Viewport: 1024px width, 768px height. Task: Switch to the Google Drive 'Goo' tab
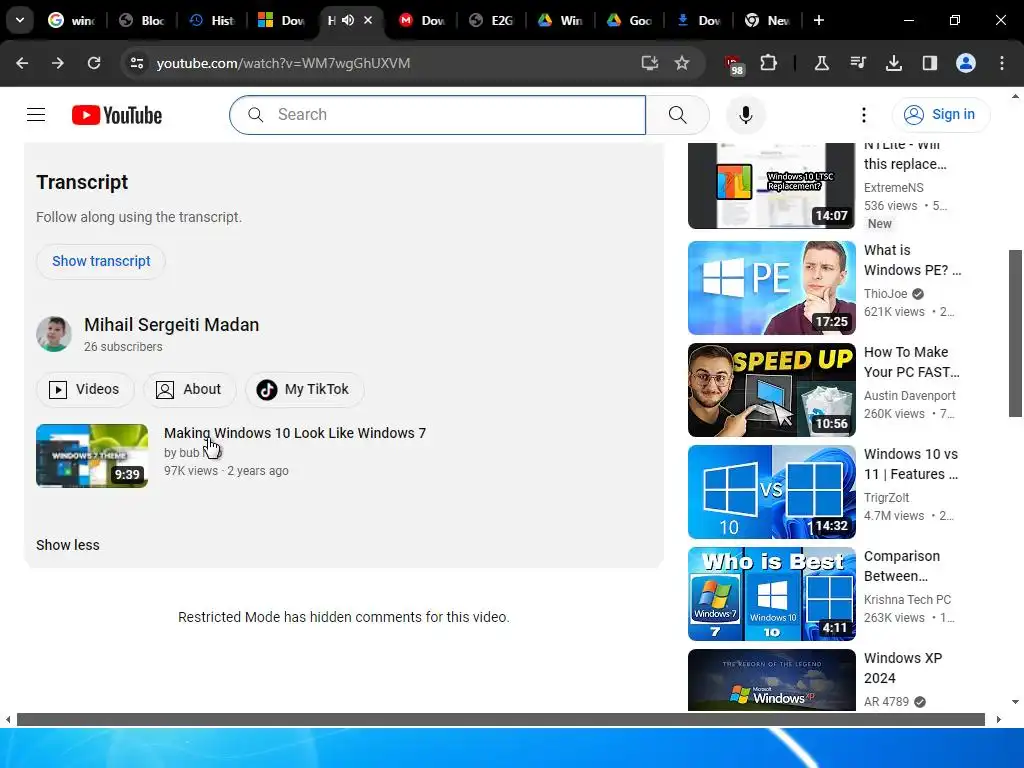click(630, 20)
